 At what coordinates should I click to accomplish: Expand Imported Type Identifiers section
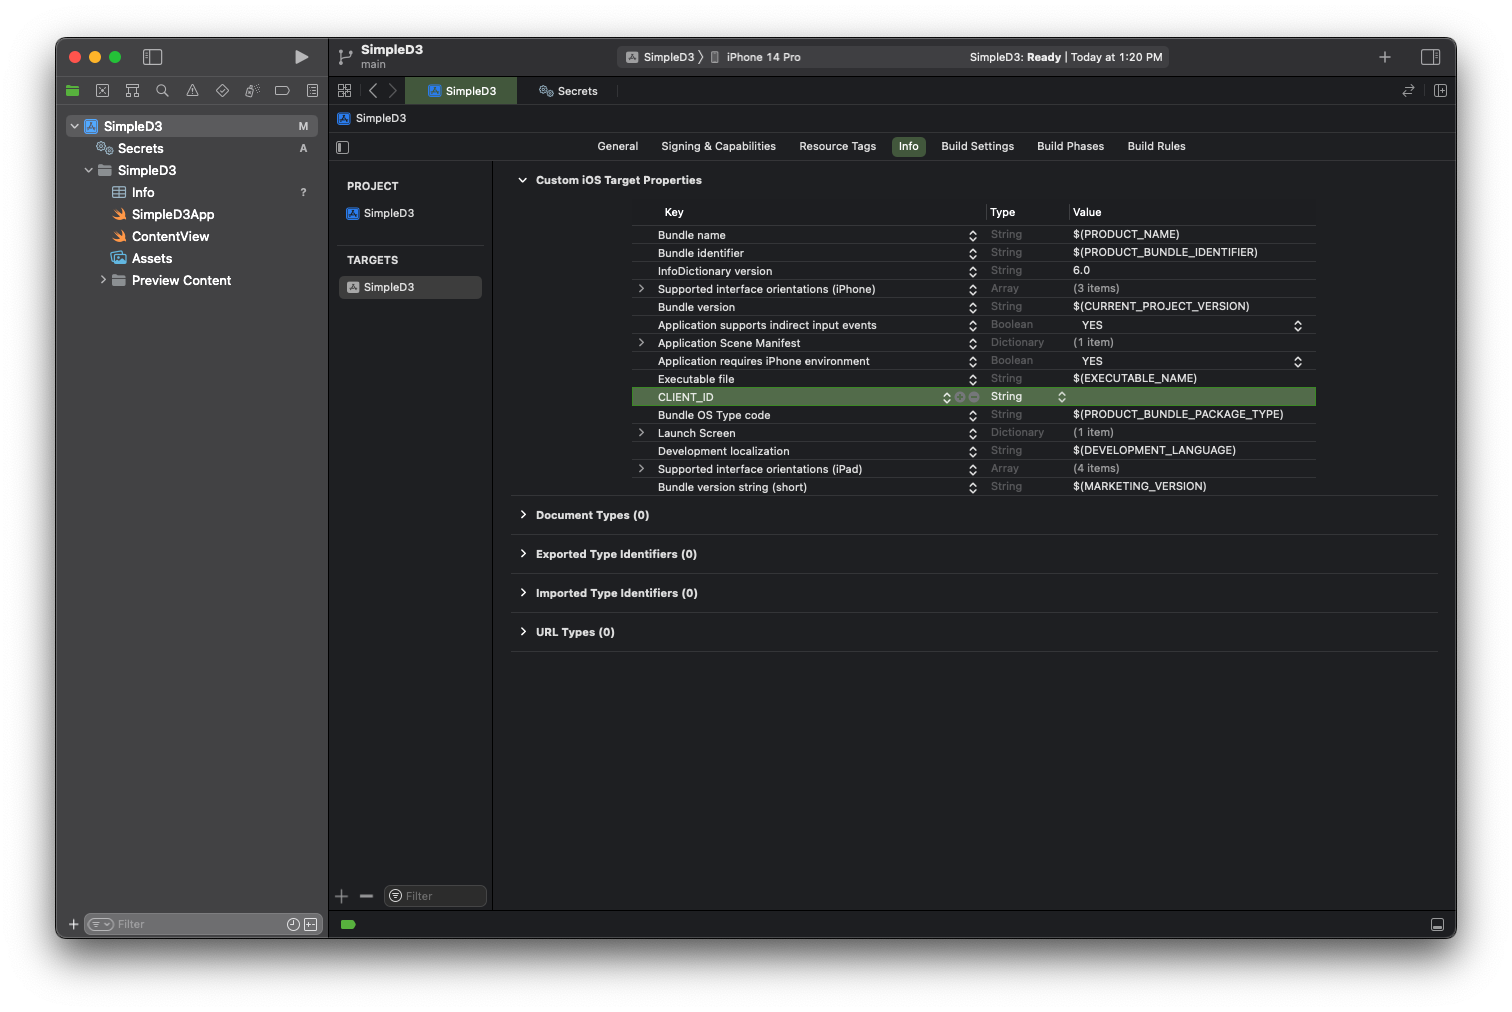[522, 593]
